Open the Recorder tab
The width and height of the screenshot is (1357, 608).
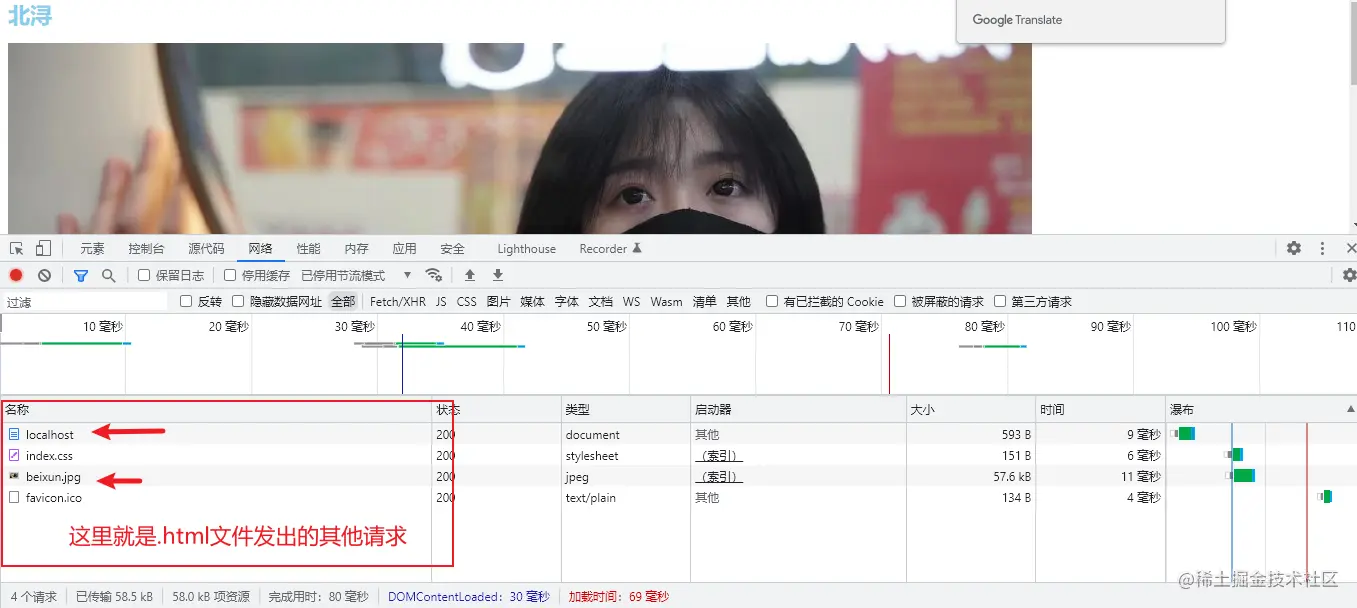click(610, 249)
